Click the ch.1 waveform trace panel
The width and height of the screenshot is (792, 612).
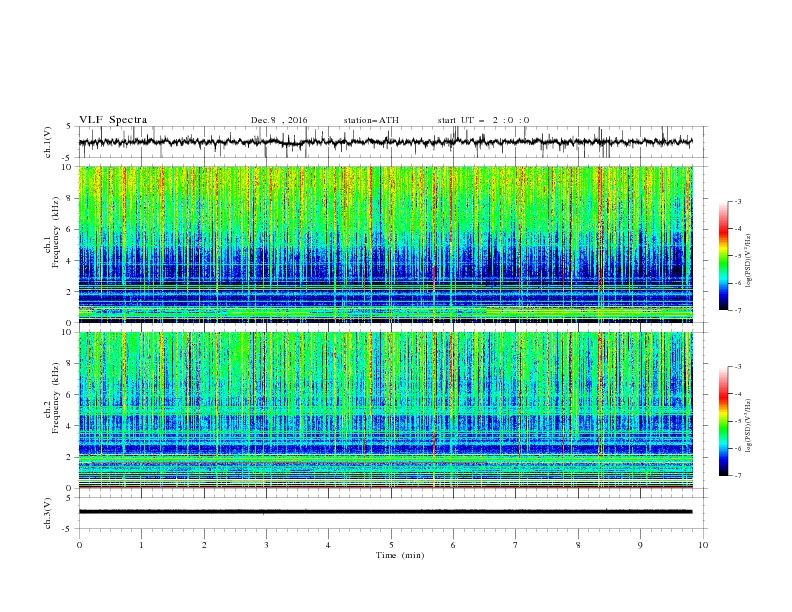(392, 142)
